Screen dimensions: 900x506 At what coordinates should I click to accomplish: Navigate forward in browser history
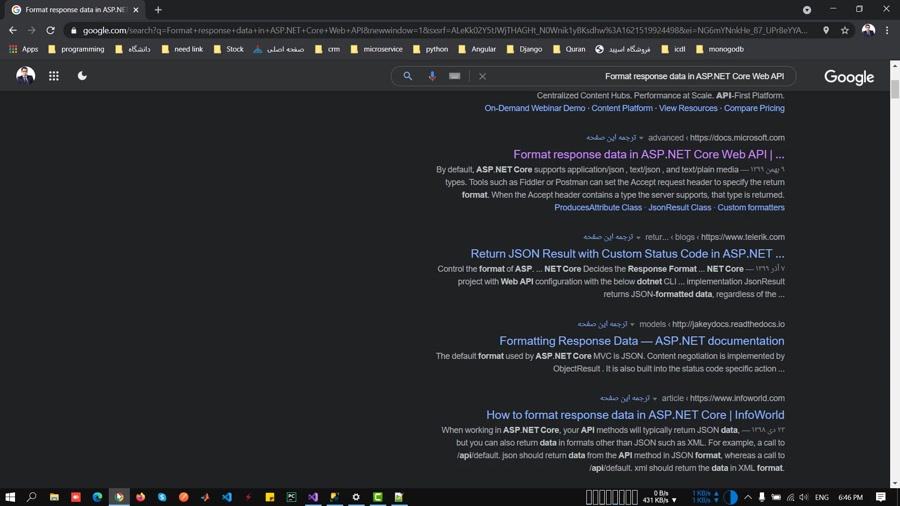(32, 30)
